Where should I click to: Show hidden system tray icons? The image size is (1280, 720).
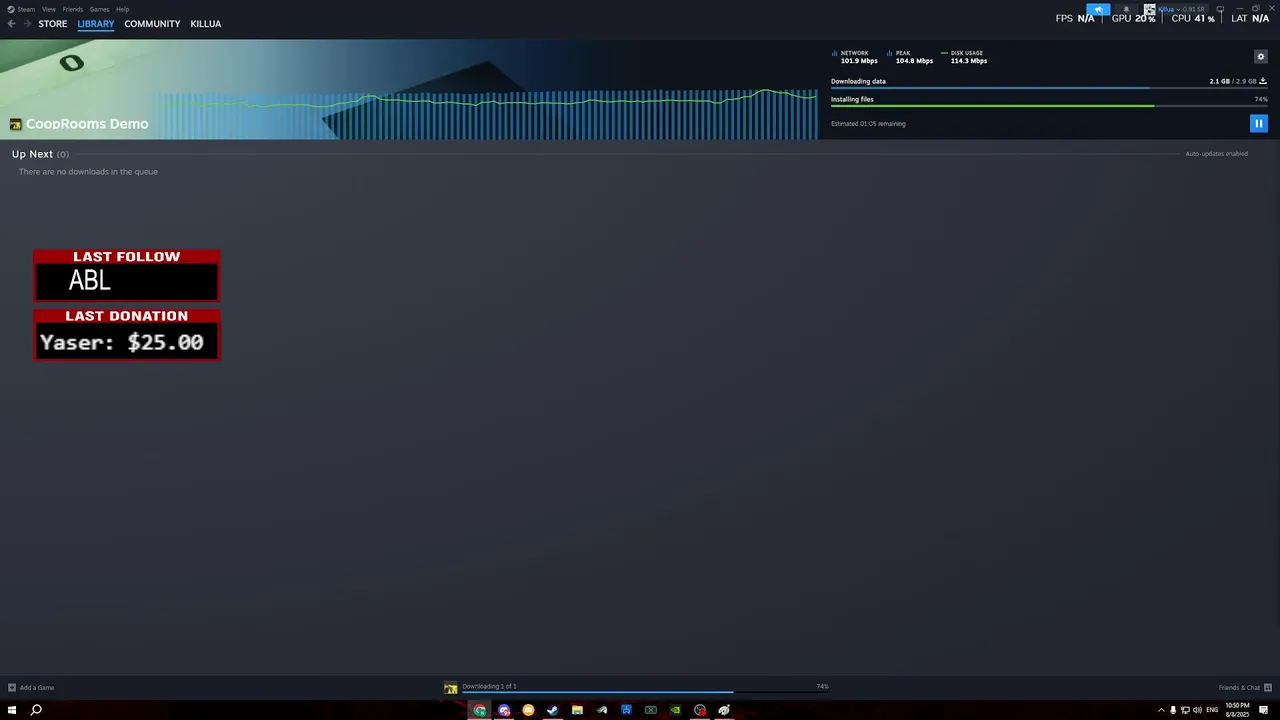pyautogui.click(x=1161, y=710)
